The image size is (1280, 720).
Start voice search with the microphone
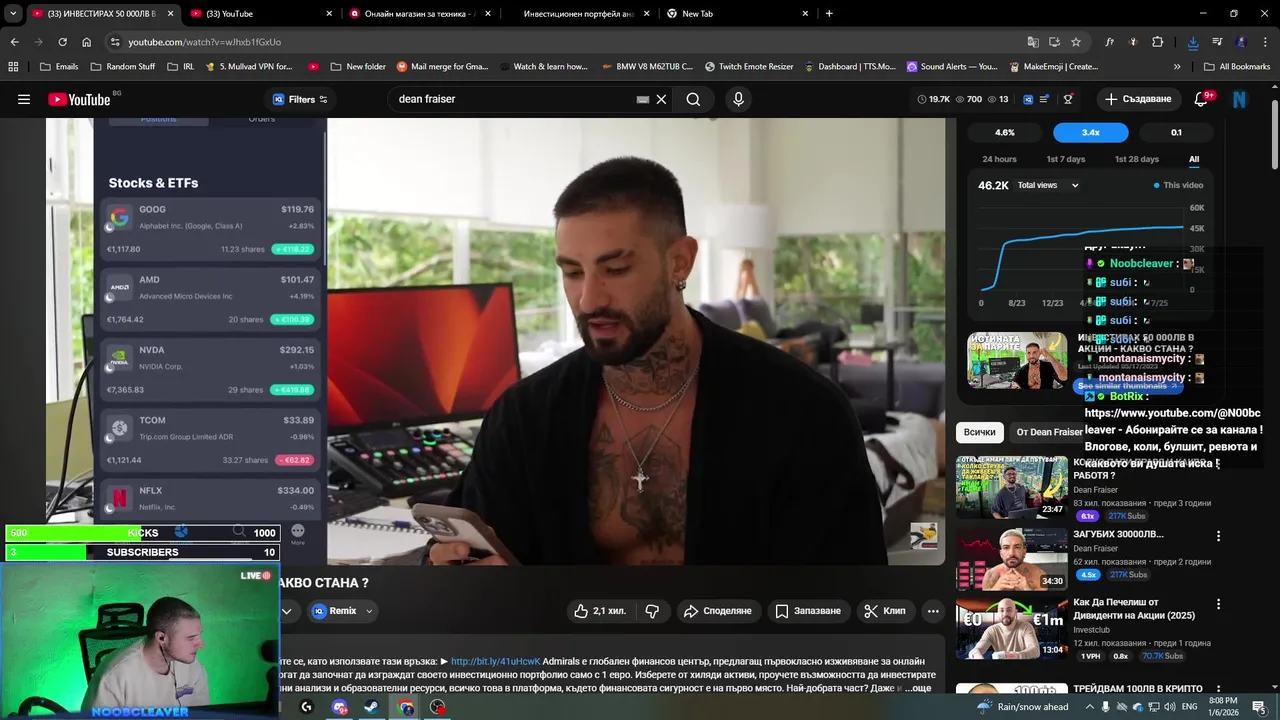[x=739, y=99]
